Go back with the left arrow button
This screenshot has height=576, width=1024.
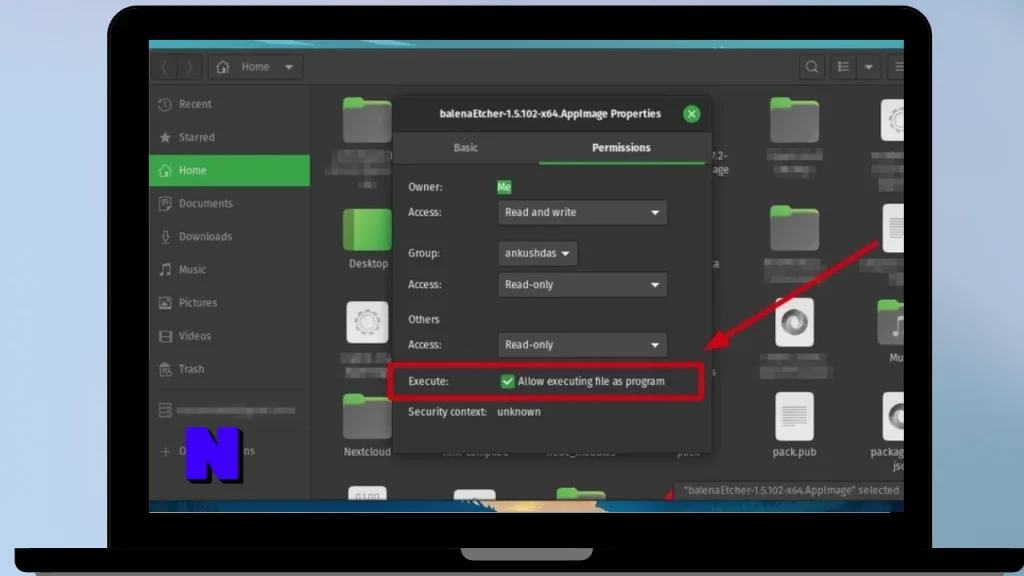[x=165, y=67]
